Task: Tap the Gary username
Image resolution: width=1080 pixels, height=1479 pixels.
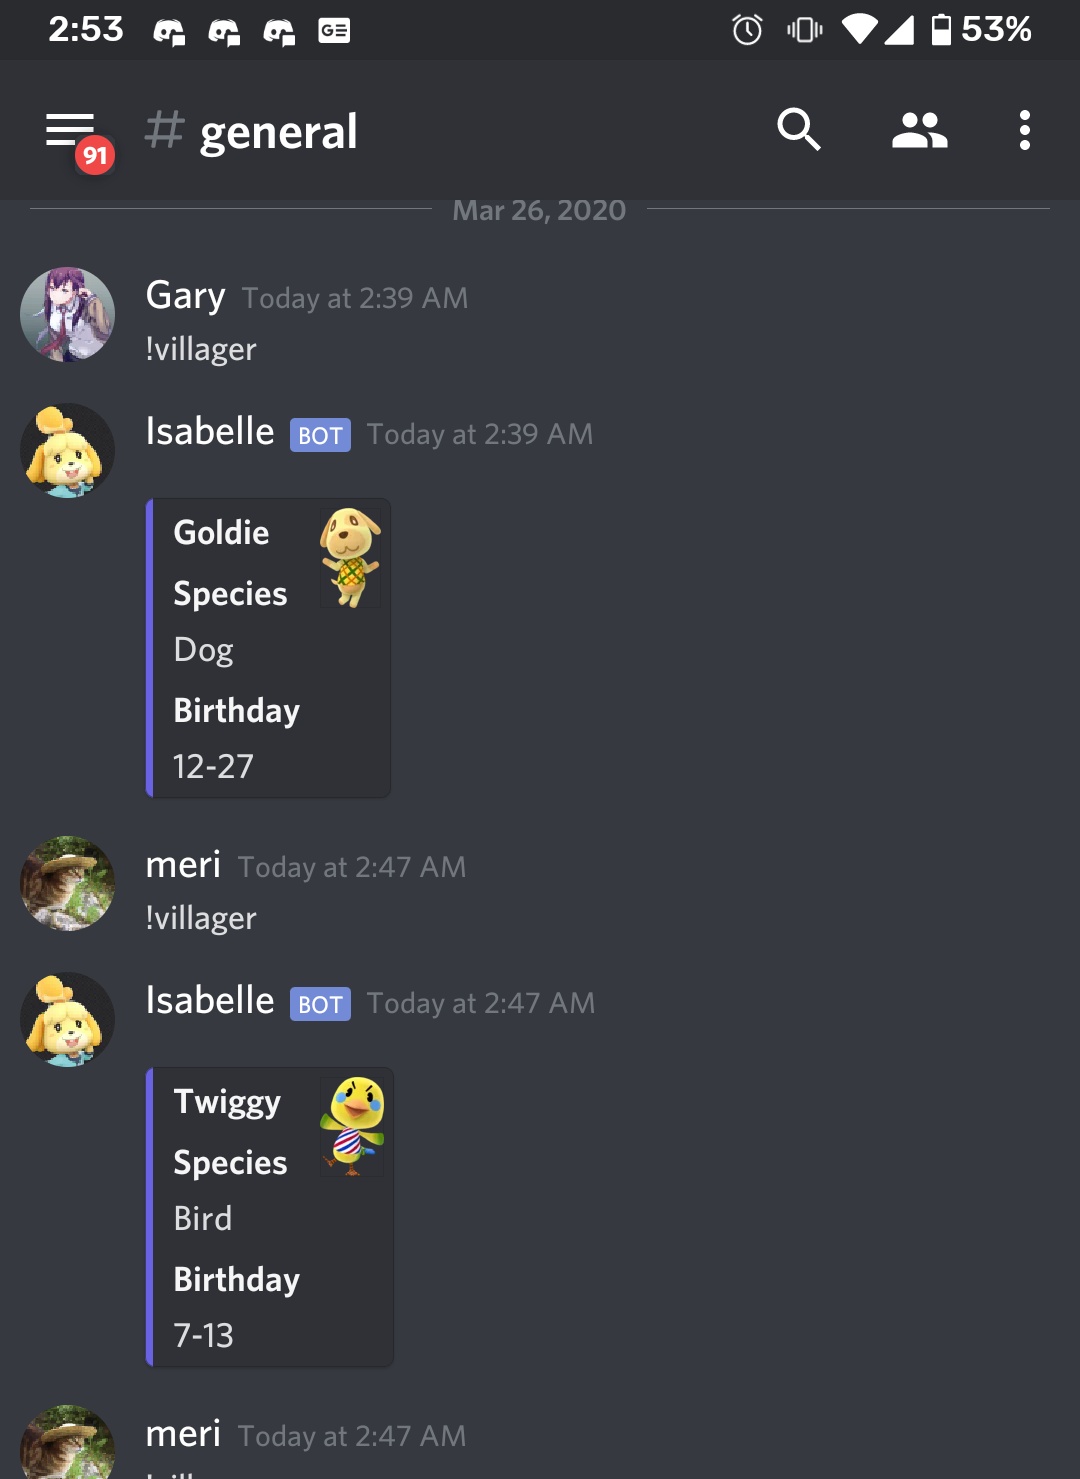Action: tap(185, 296)
